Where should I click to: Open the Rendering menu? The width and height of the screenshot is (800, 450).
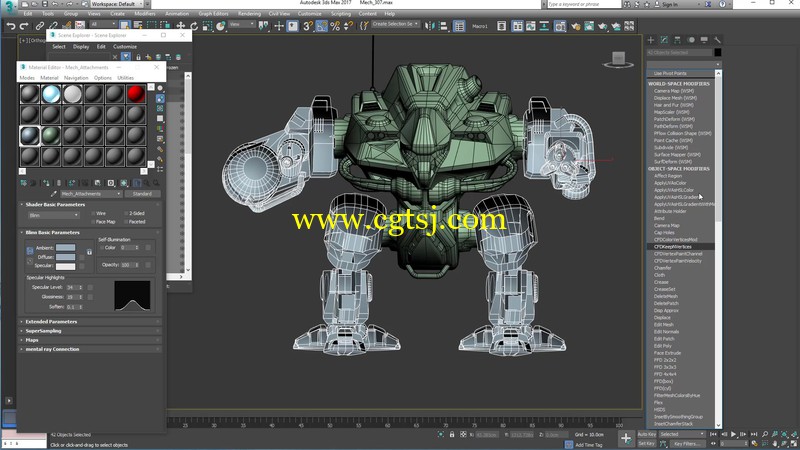coord(249,14)
